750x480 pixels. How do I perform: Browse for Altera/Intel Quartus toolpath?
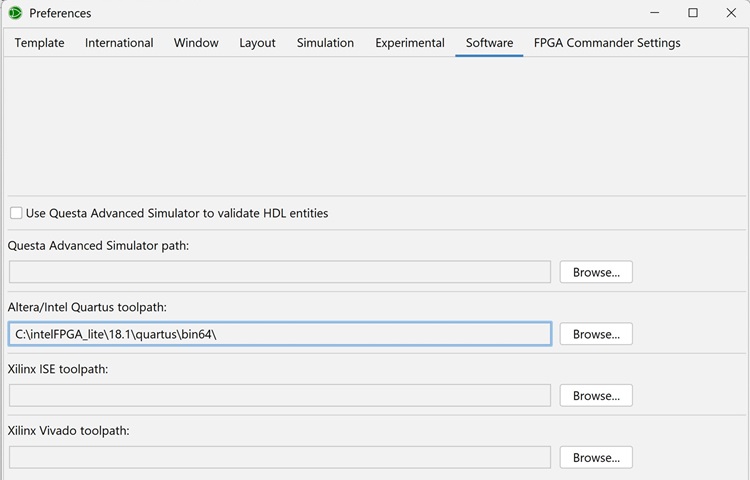click(x=596, y=334)
